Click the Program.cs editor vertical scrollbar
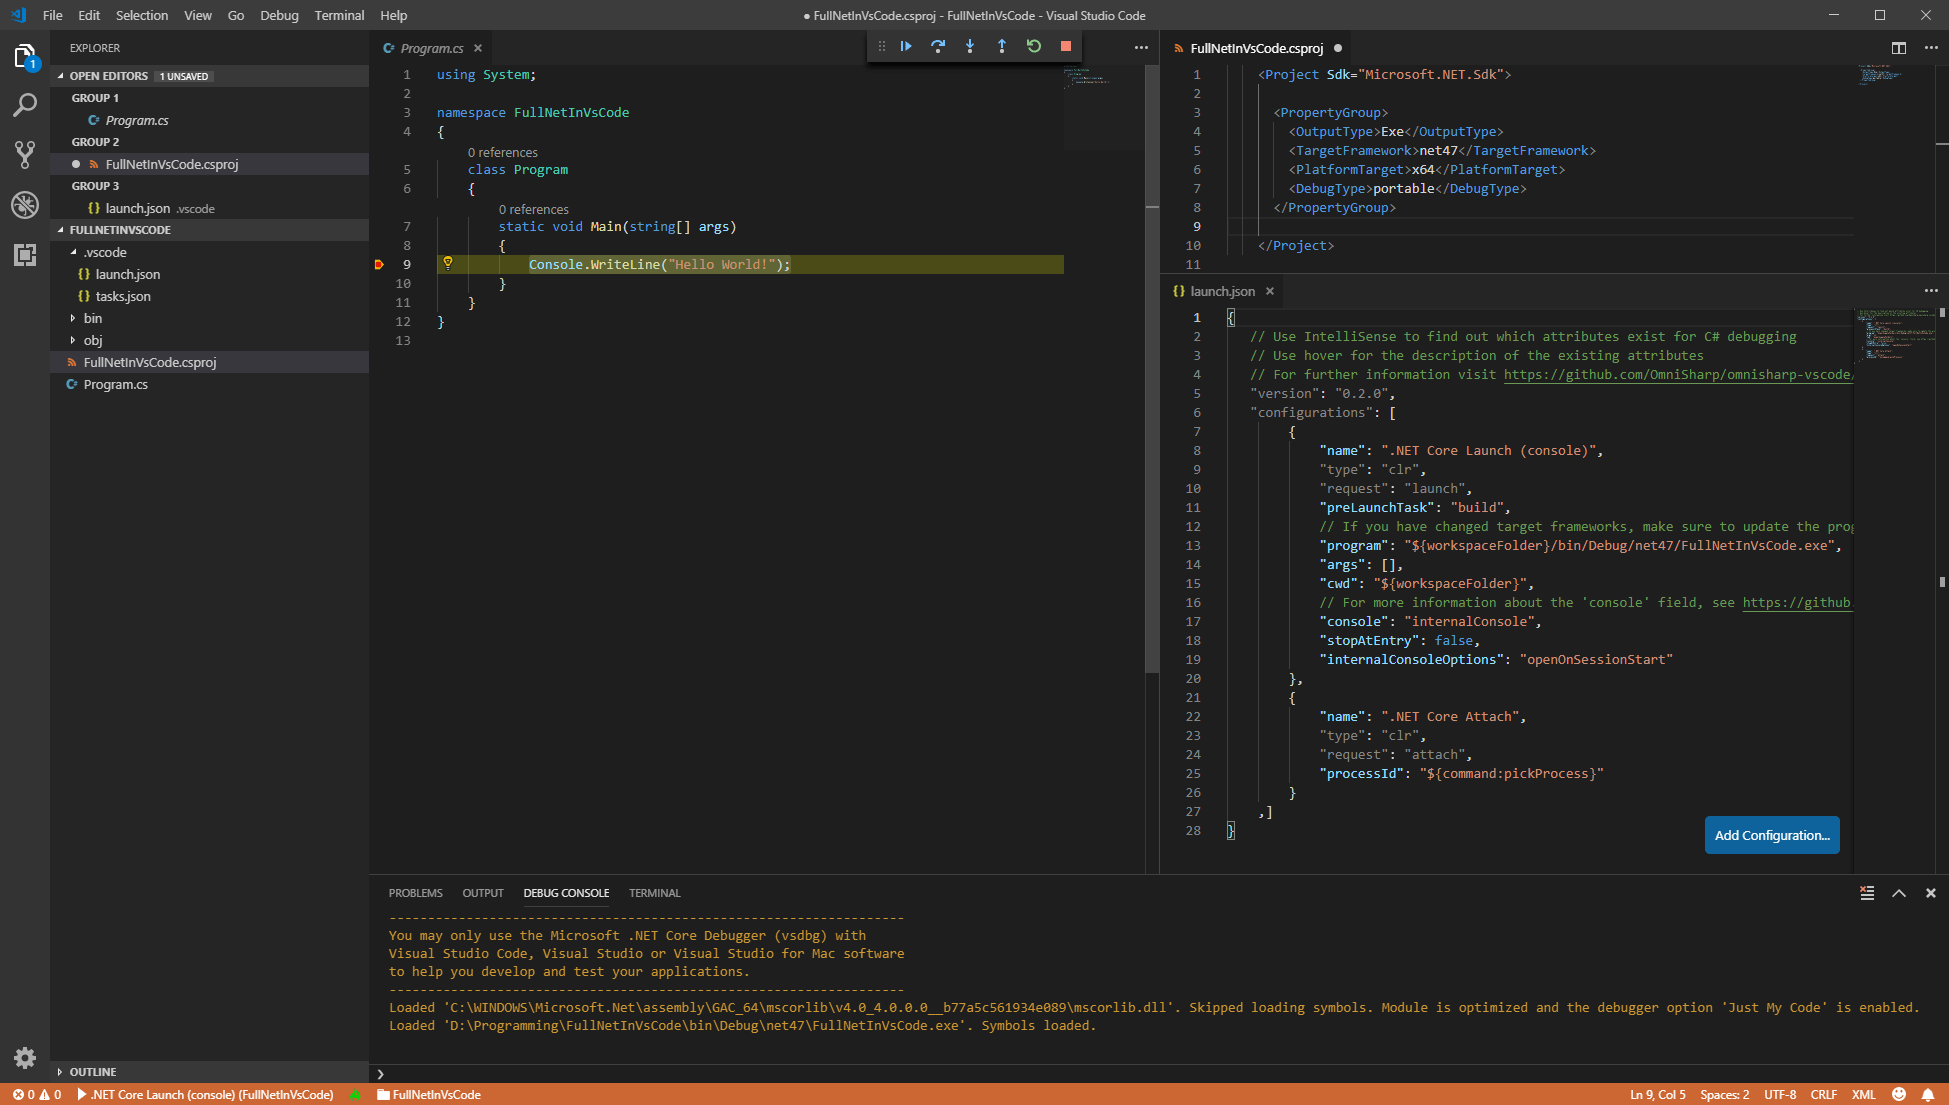 point(1152,400)
